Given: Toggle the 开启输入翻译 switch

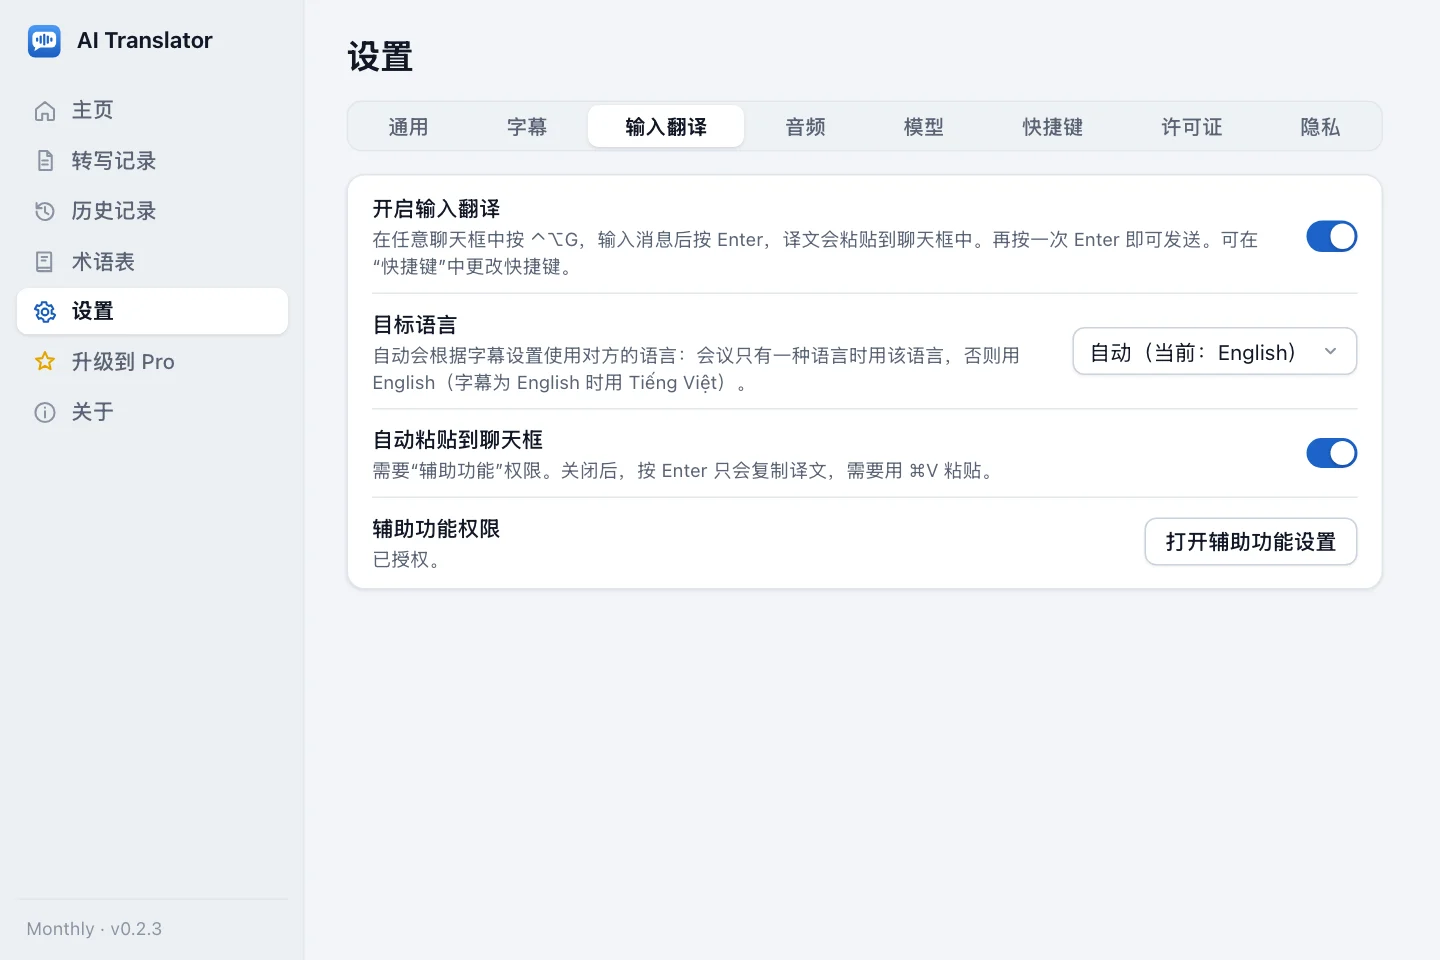Looking at the screenshot, I should tap(1331, 237).
